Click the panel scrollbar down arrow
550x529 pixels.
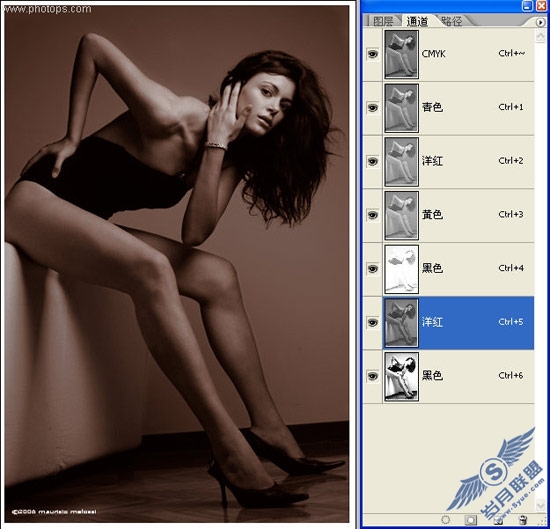point(541,504)
